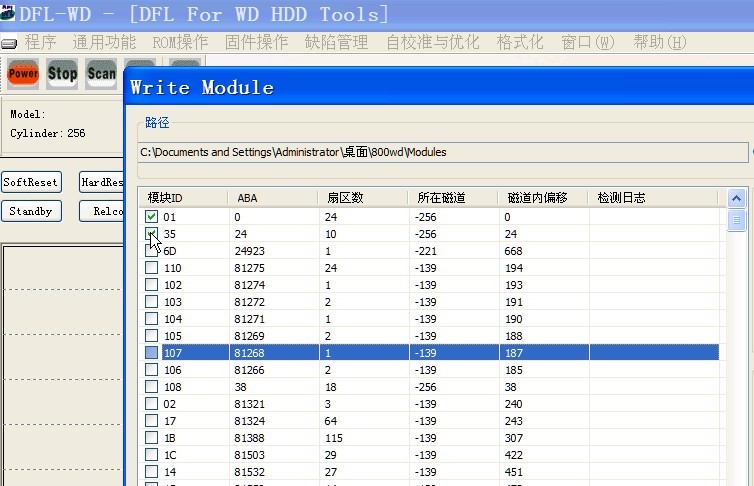
Task: Select ABA value 81275 in row 110
Action: click(250, 268)
